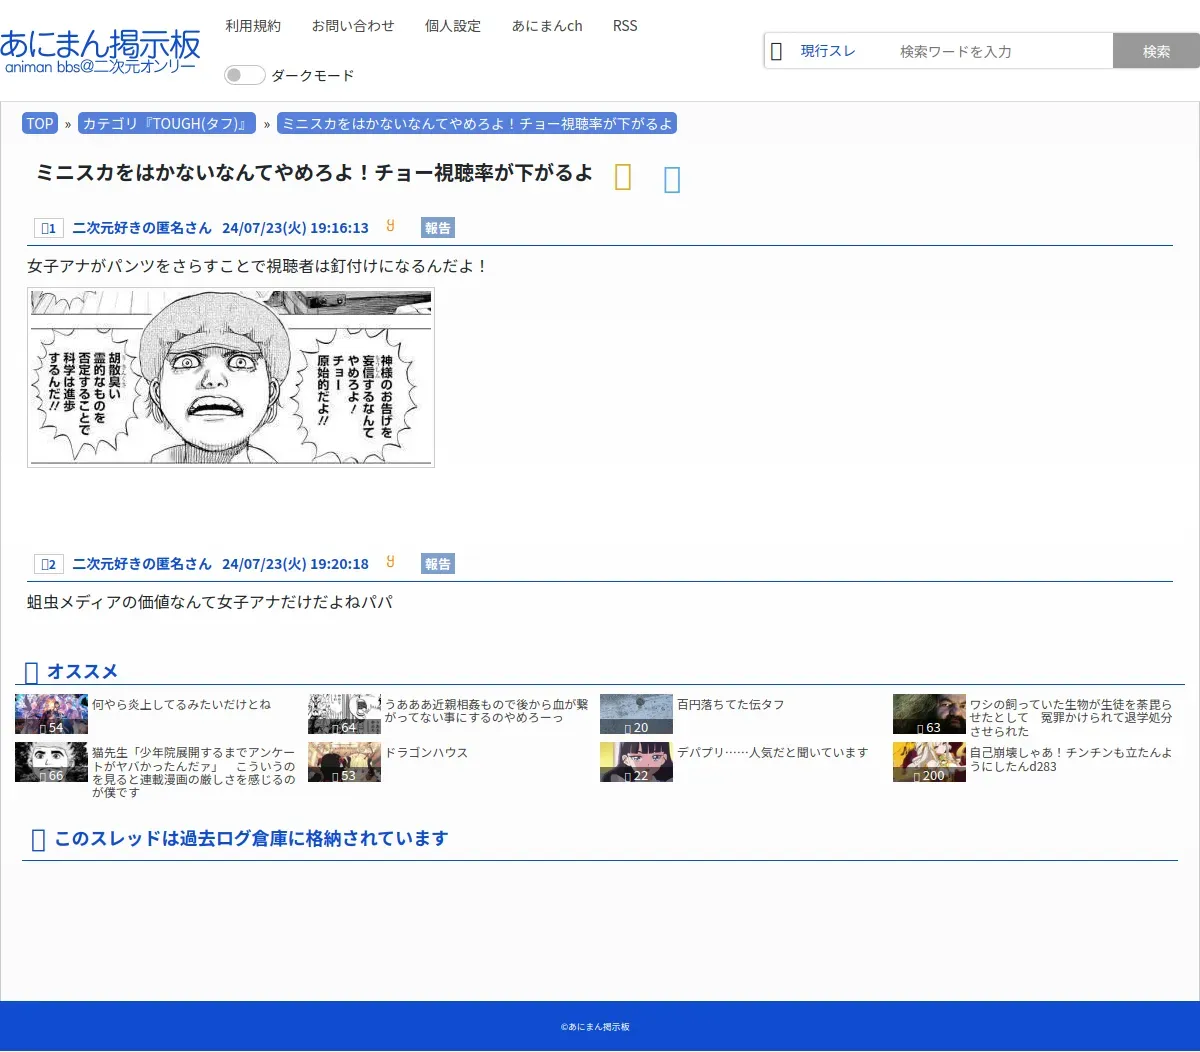Open the あにまんch menu item
The width and height of the screenshot is (1200, 1052).
pos(547,26)
